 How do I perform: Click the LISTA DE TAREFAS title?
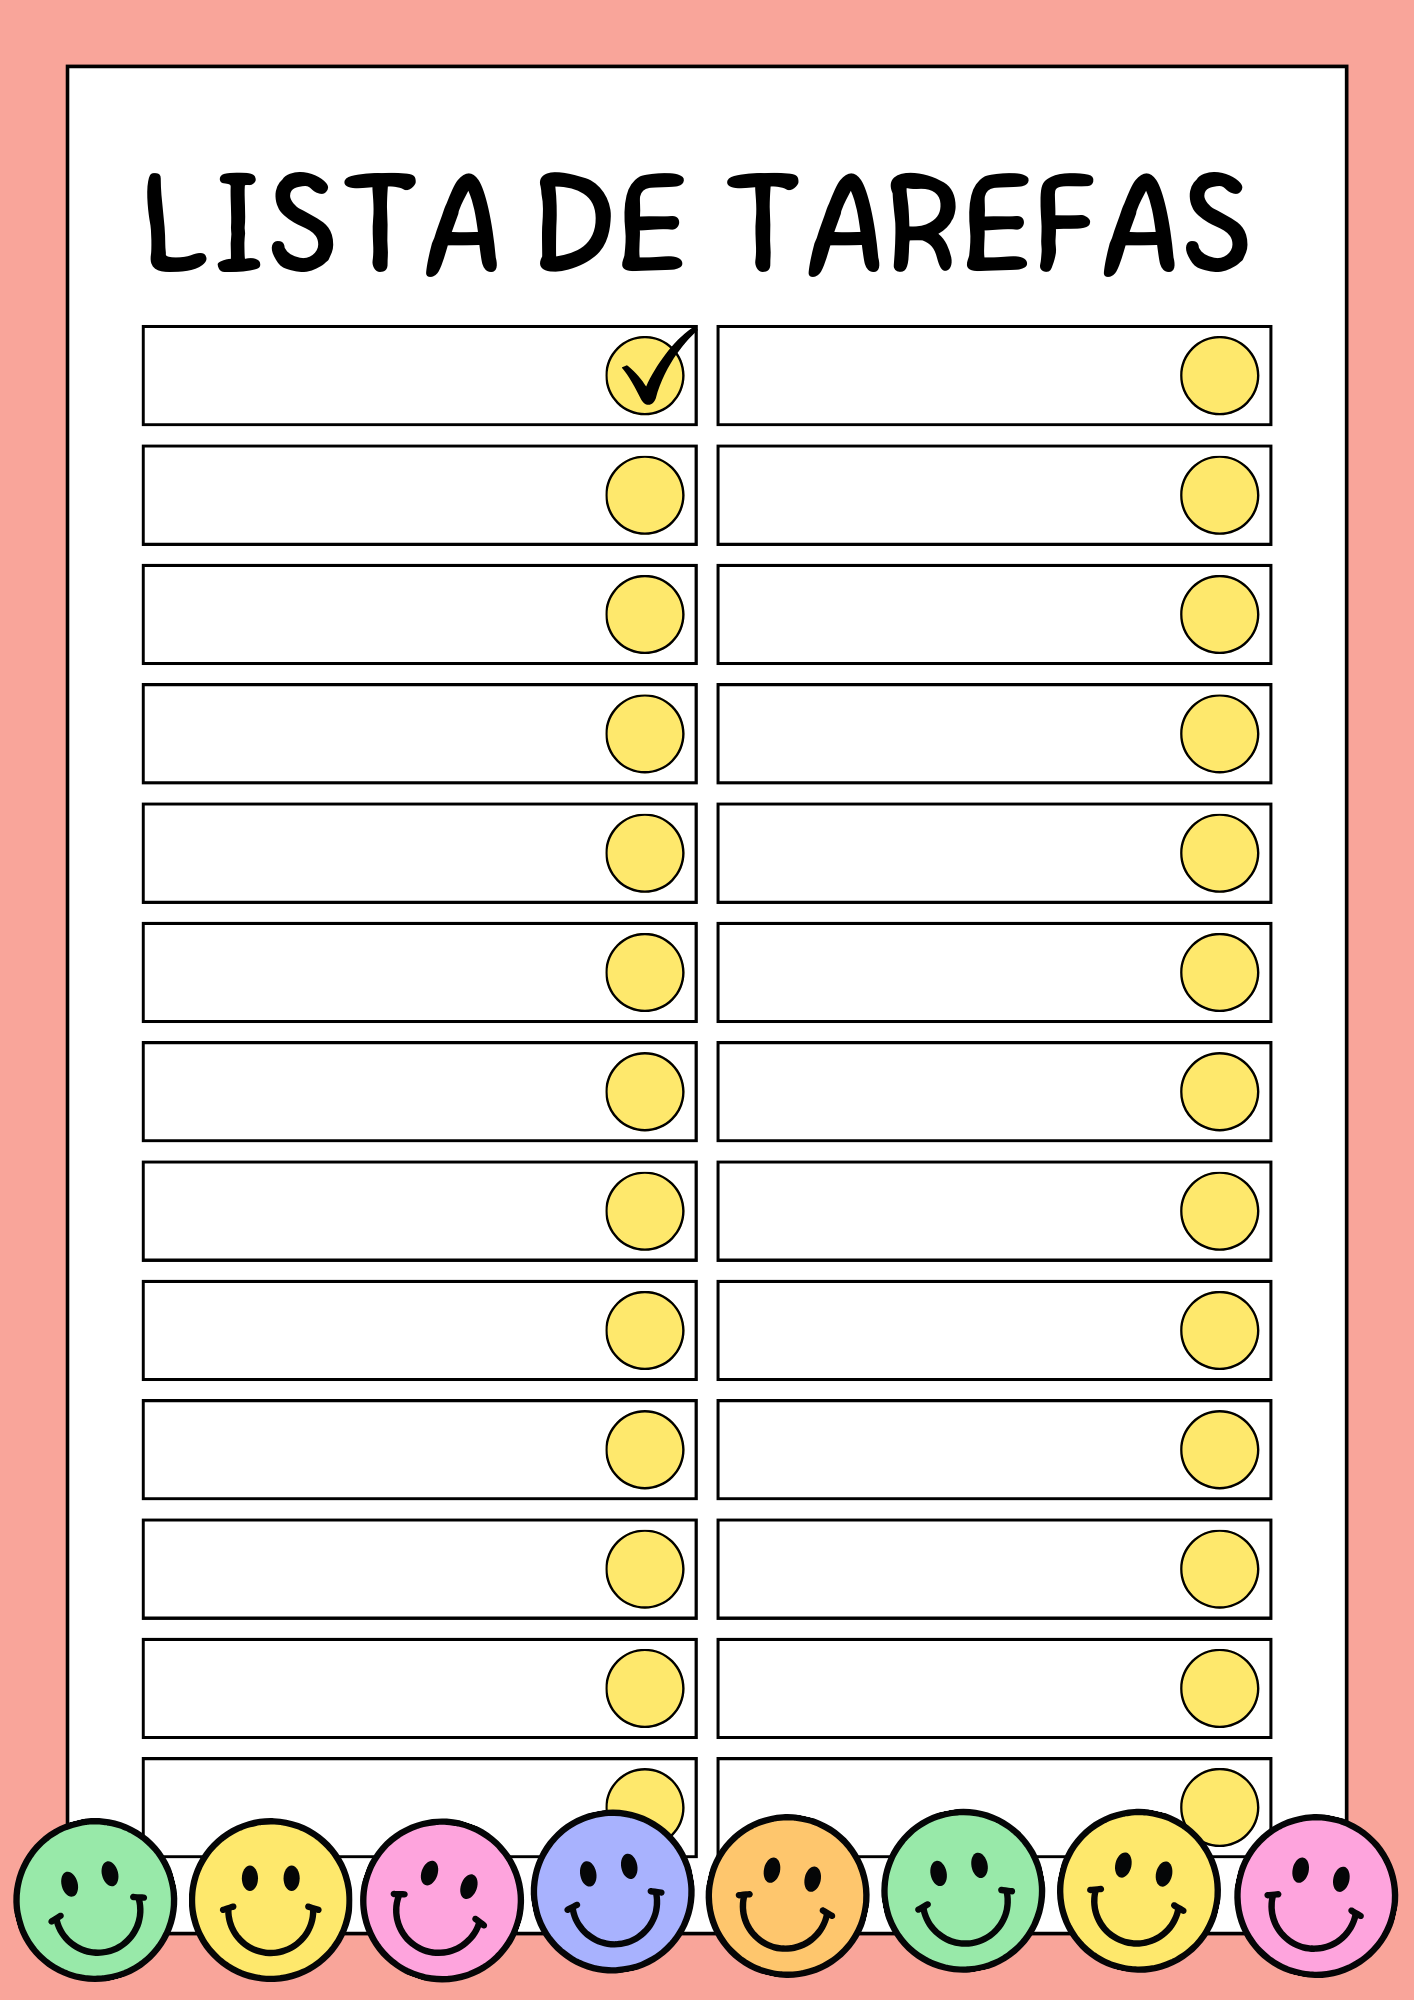pyautogui.click(x=698, y=224)
